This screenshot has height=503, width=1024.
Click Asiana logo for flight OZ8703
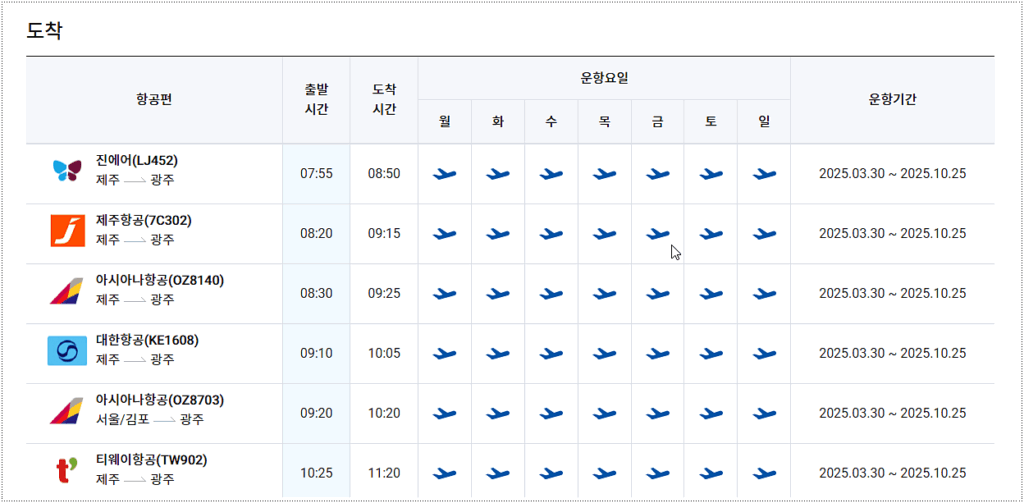(67, 411)
